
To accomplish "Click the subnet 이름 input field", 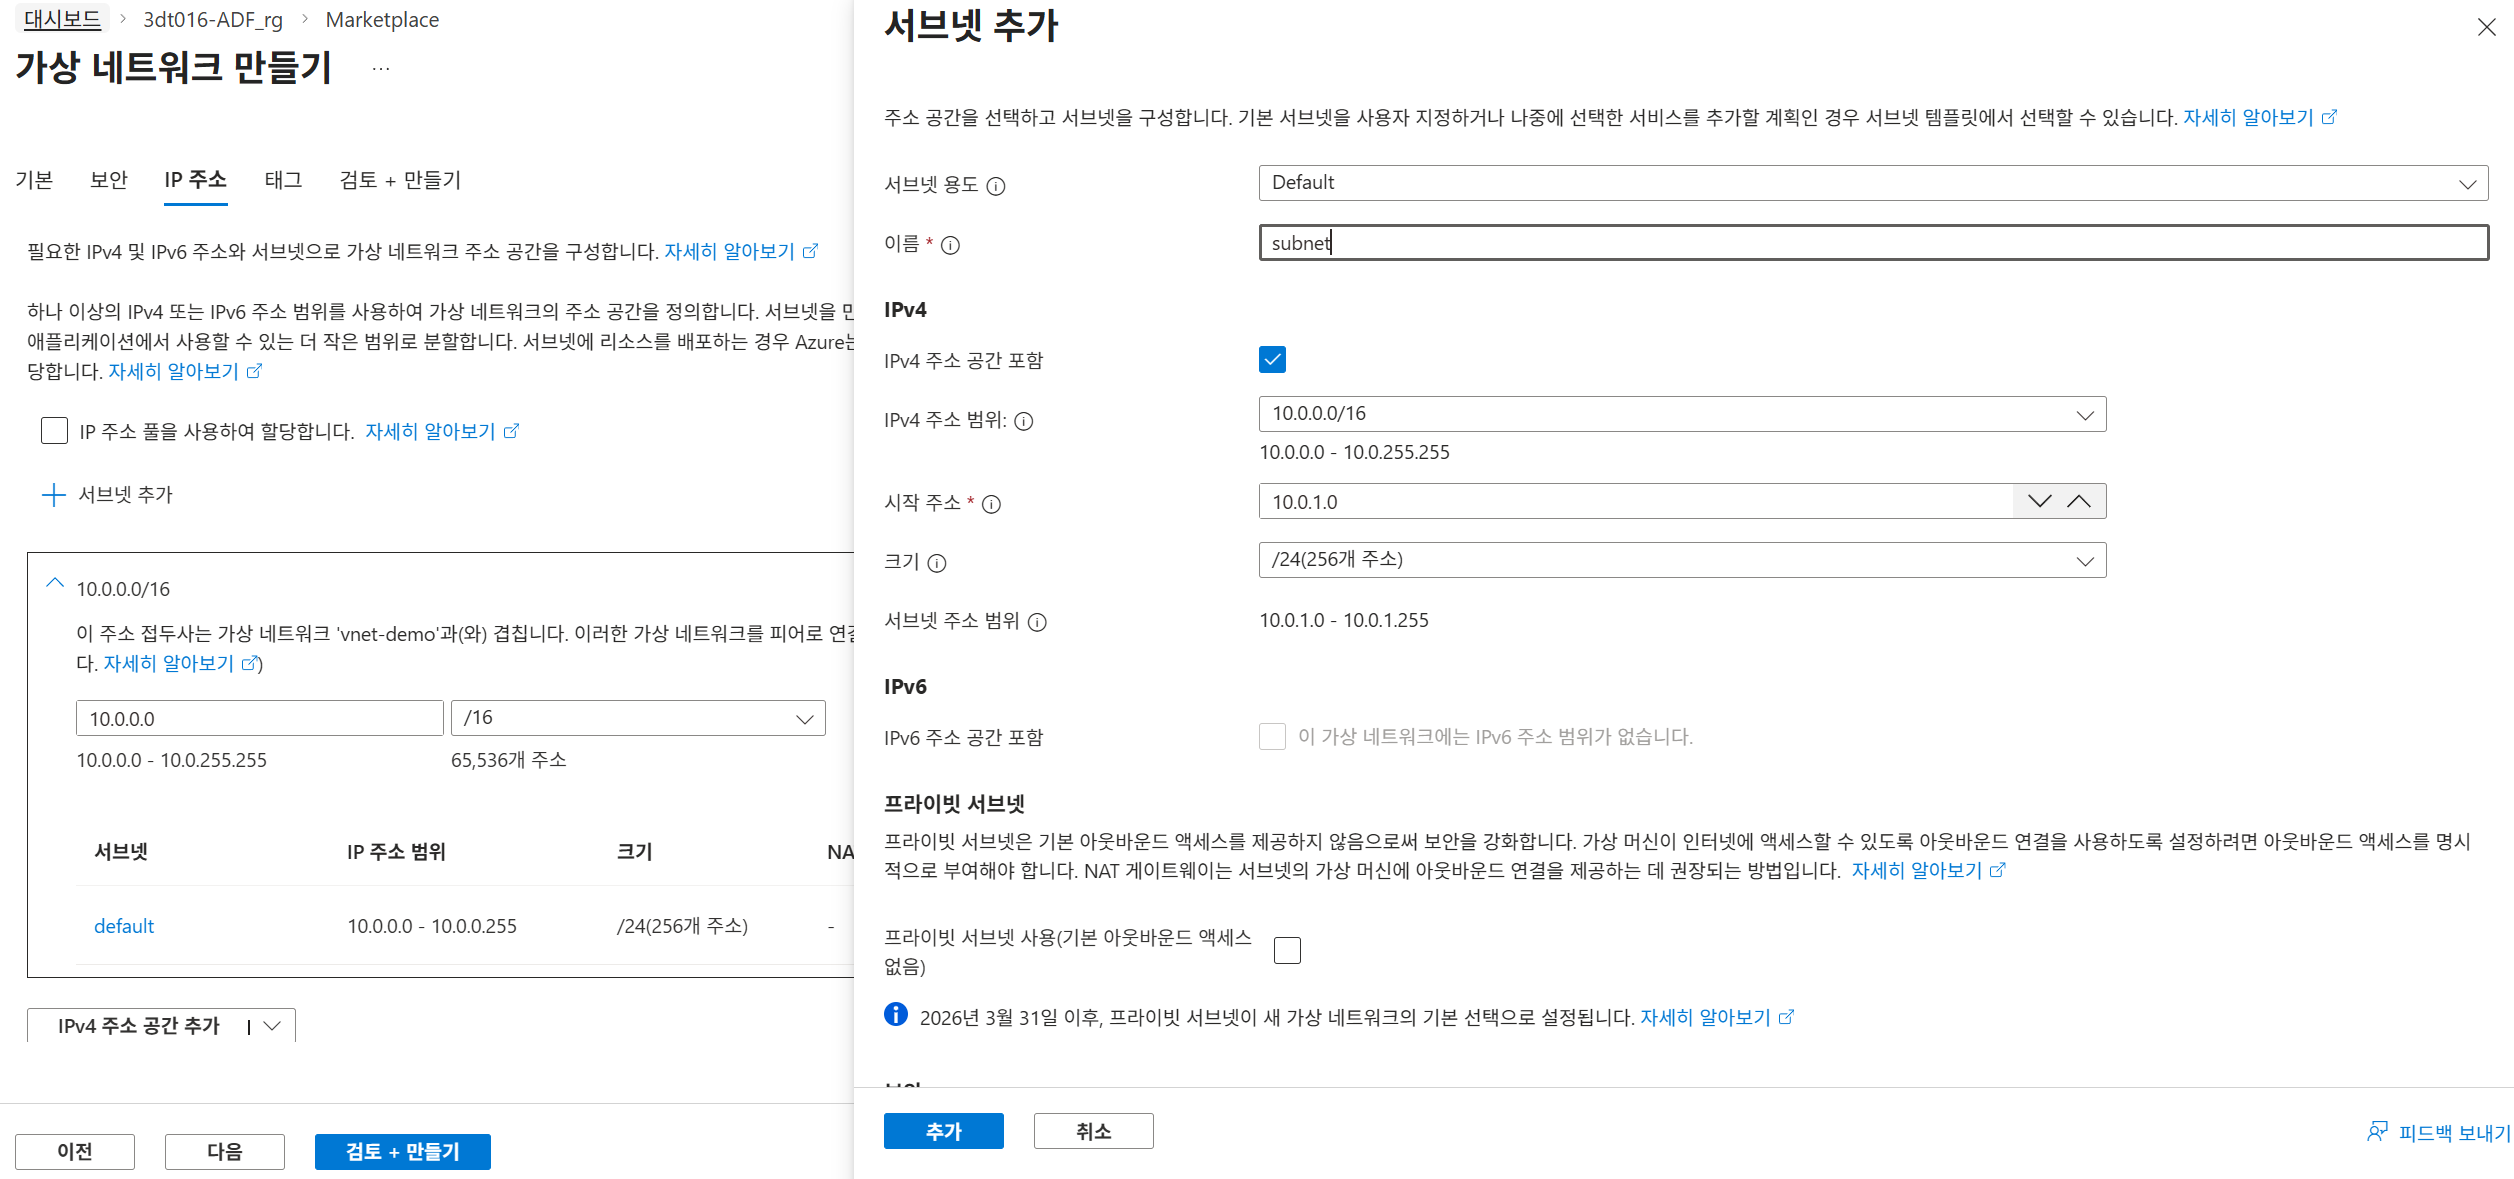I will point(1872,243).
